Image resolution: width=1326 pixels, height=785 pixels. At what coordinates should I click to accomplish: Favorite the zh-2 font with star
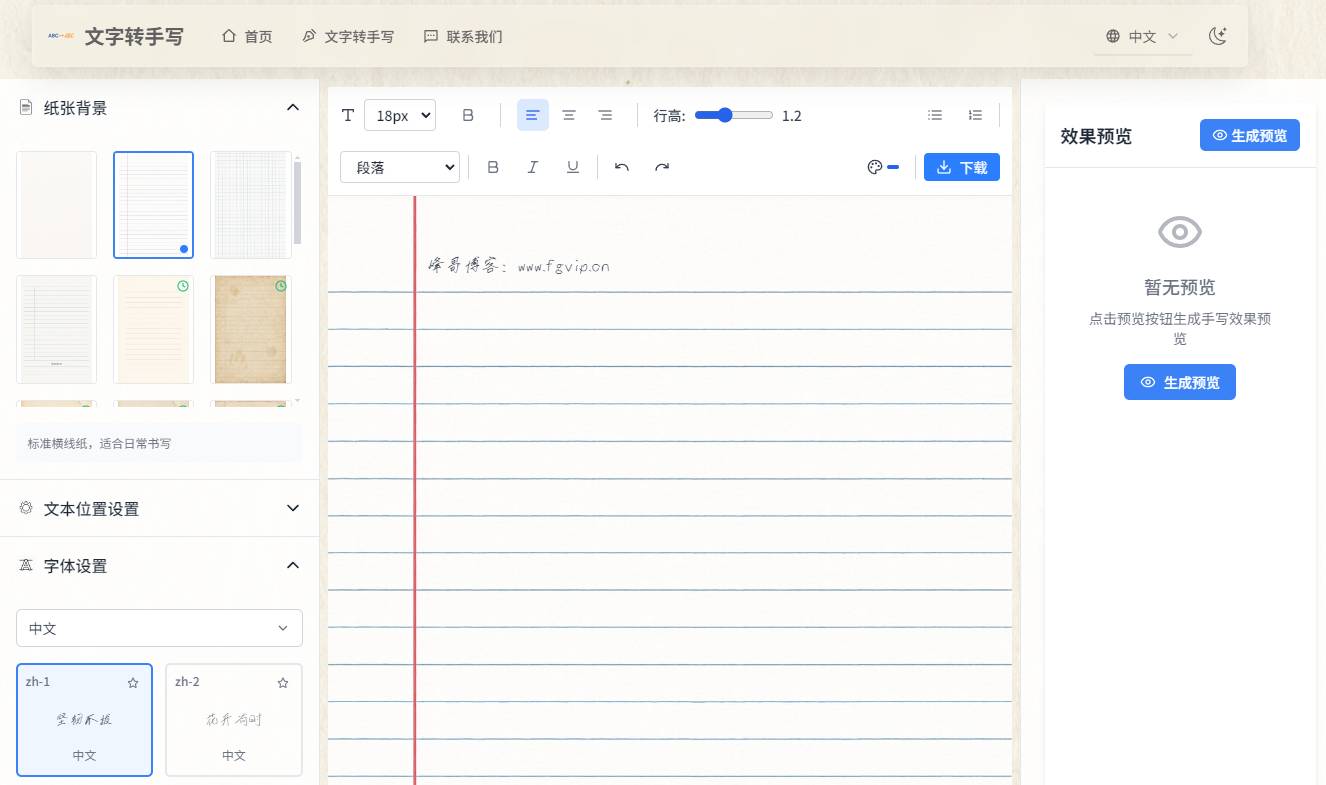point(283,683)
